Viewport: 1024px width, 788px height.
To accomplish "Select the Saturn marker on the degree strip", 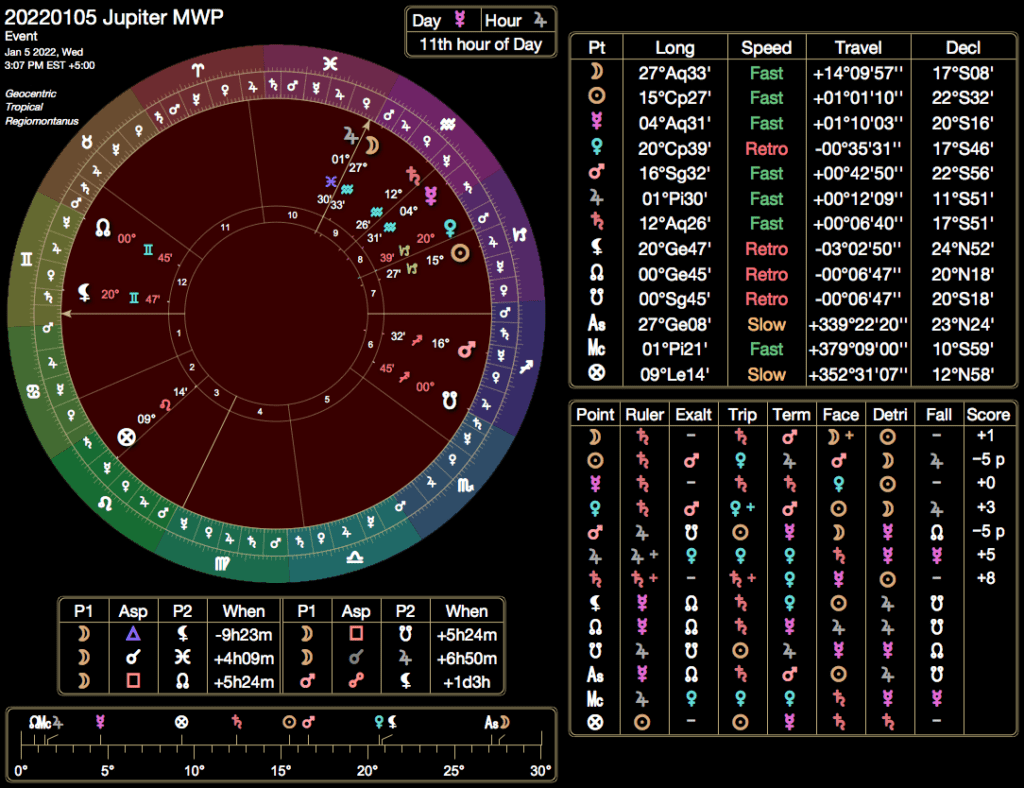I will pyautogui.click(x=237, y=721).
